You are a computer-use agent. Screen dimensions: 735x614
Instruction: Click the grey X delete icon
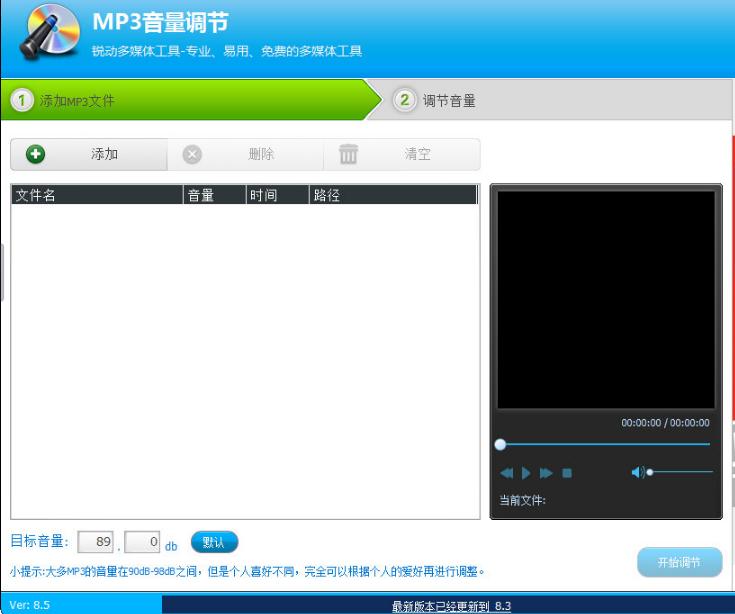point(192,154)
